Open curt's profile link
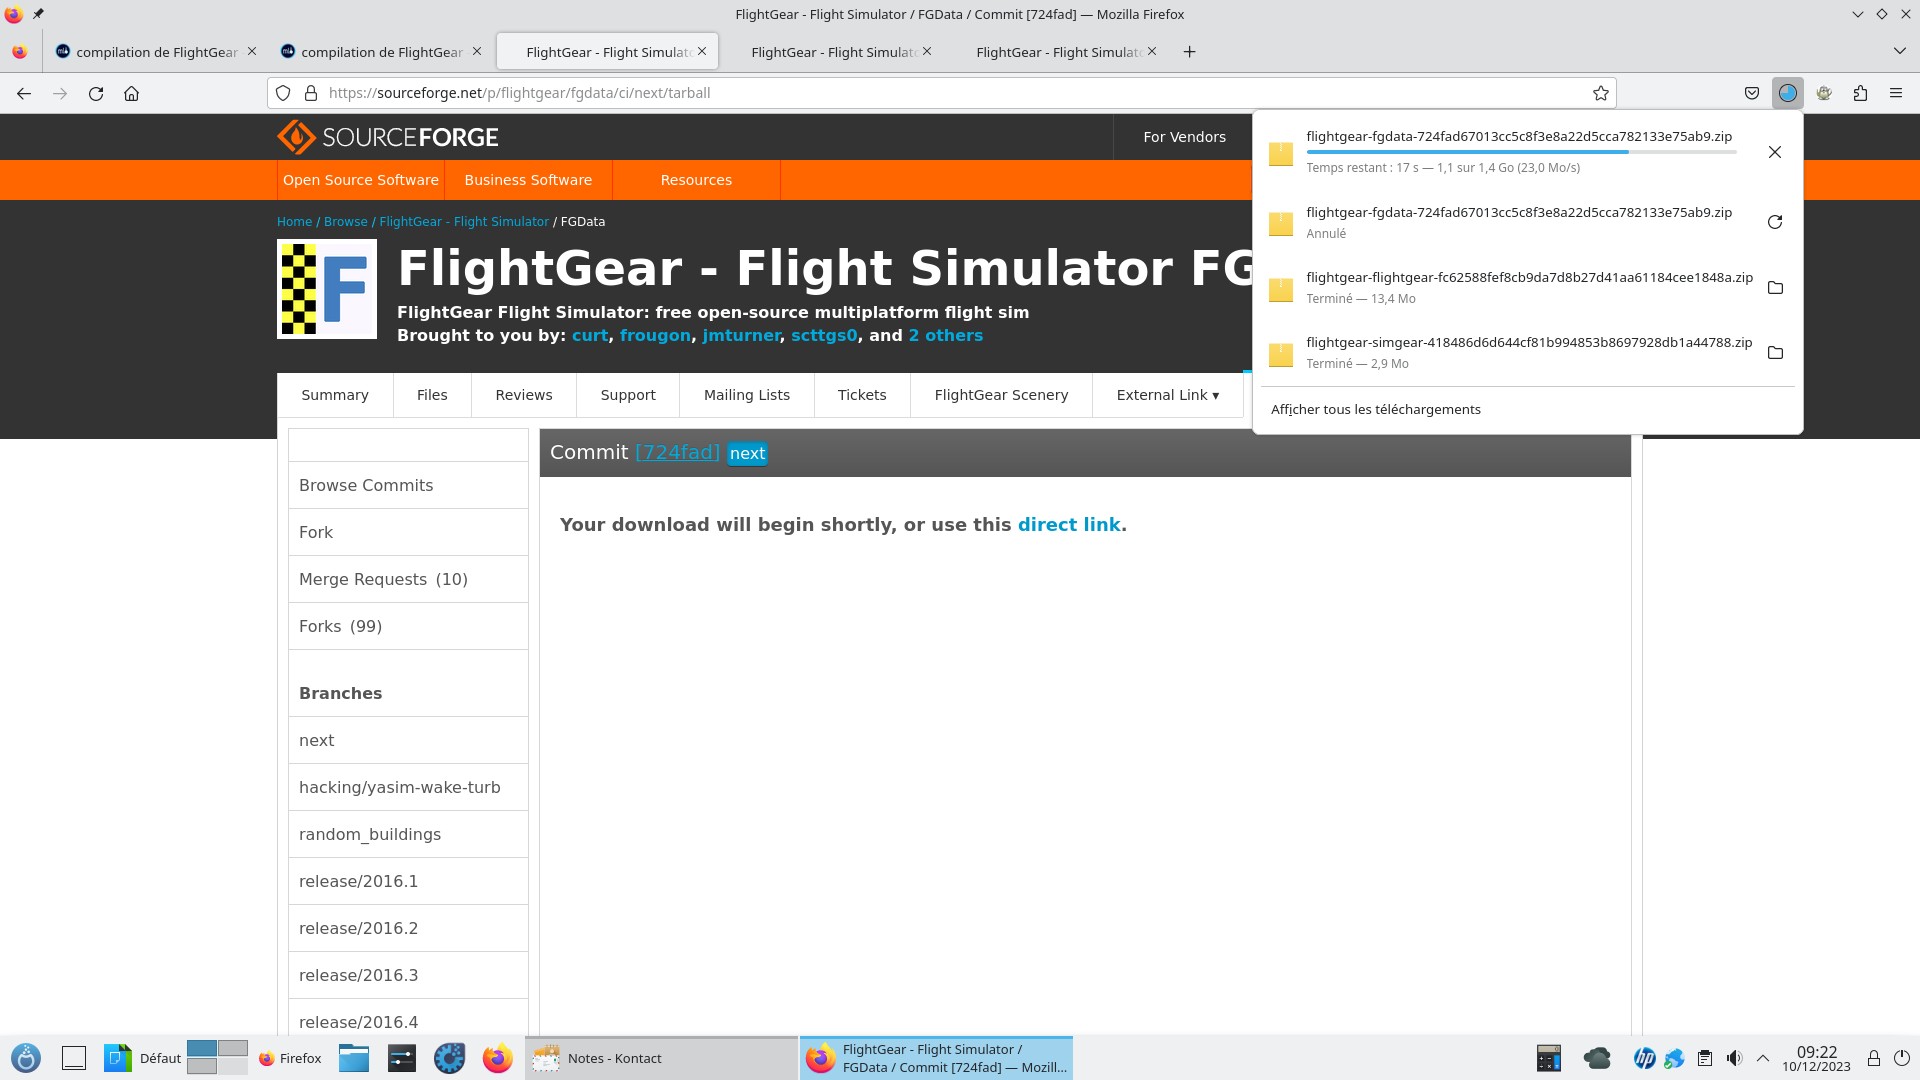This screenshot has height=1080, width=1920. (x=590, y=336)
